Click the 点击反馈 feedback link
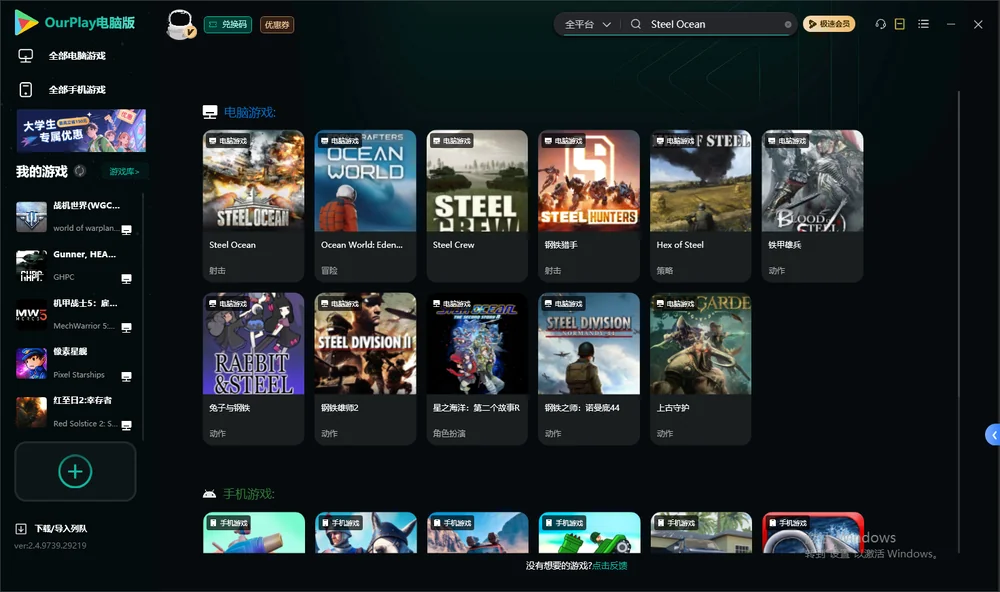 click(x=610, y=565)
